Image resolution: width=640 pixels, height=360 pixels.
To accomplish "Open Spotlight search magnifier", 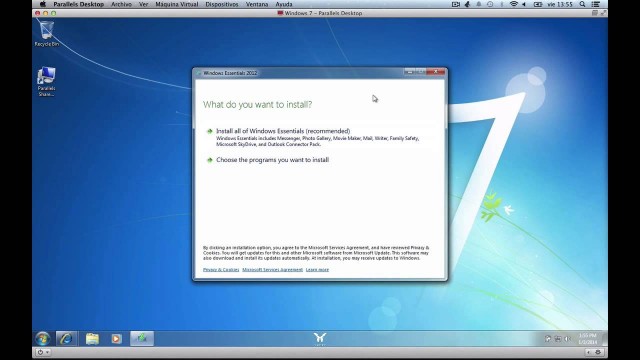I will (x=582, y=4).
